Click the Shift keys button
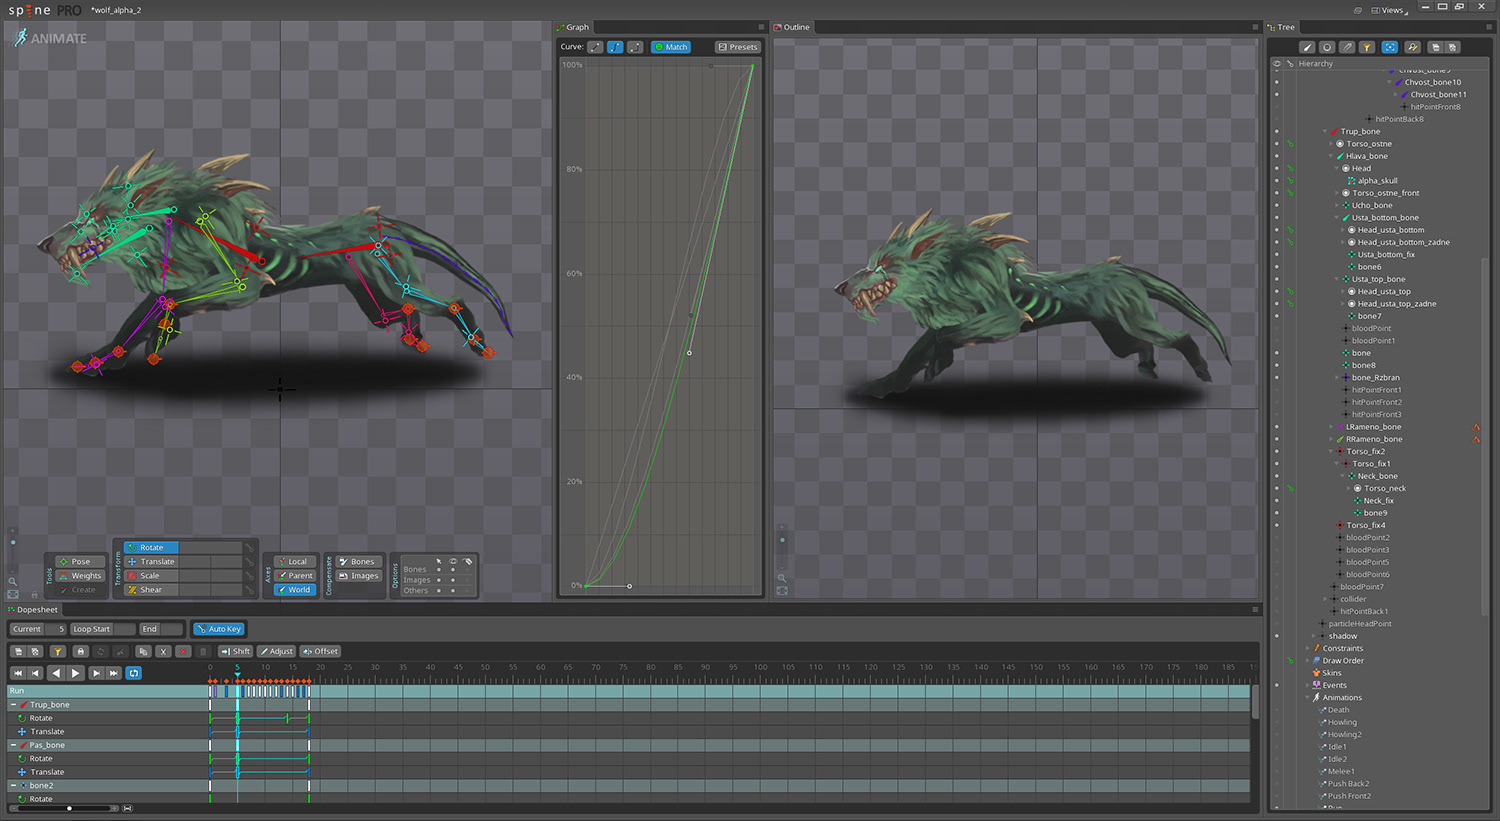Image resolution: width=1500 pixels, height=821 pixels. 236,651
